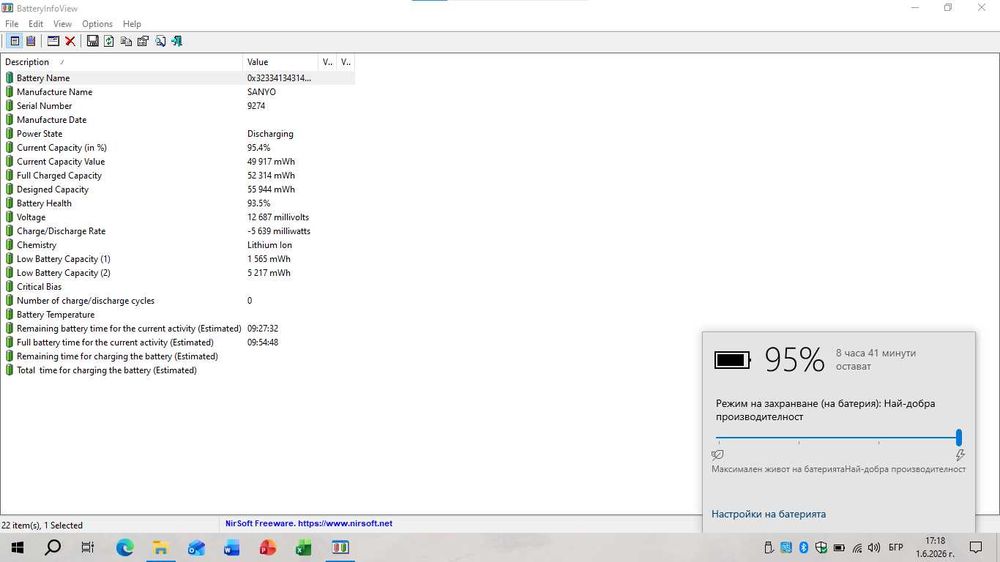Click the "09:27:32" remaining time value
This screenshot has height=562, width=1000.
tap(263, 329)
